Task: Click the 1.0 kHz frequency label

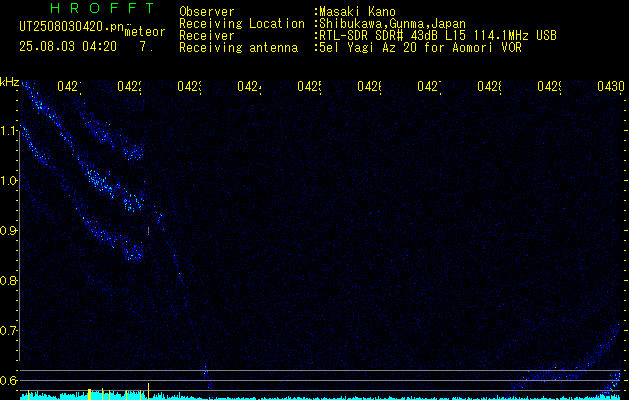Action: tap(9, 181)
